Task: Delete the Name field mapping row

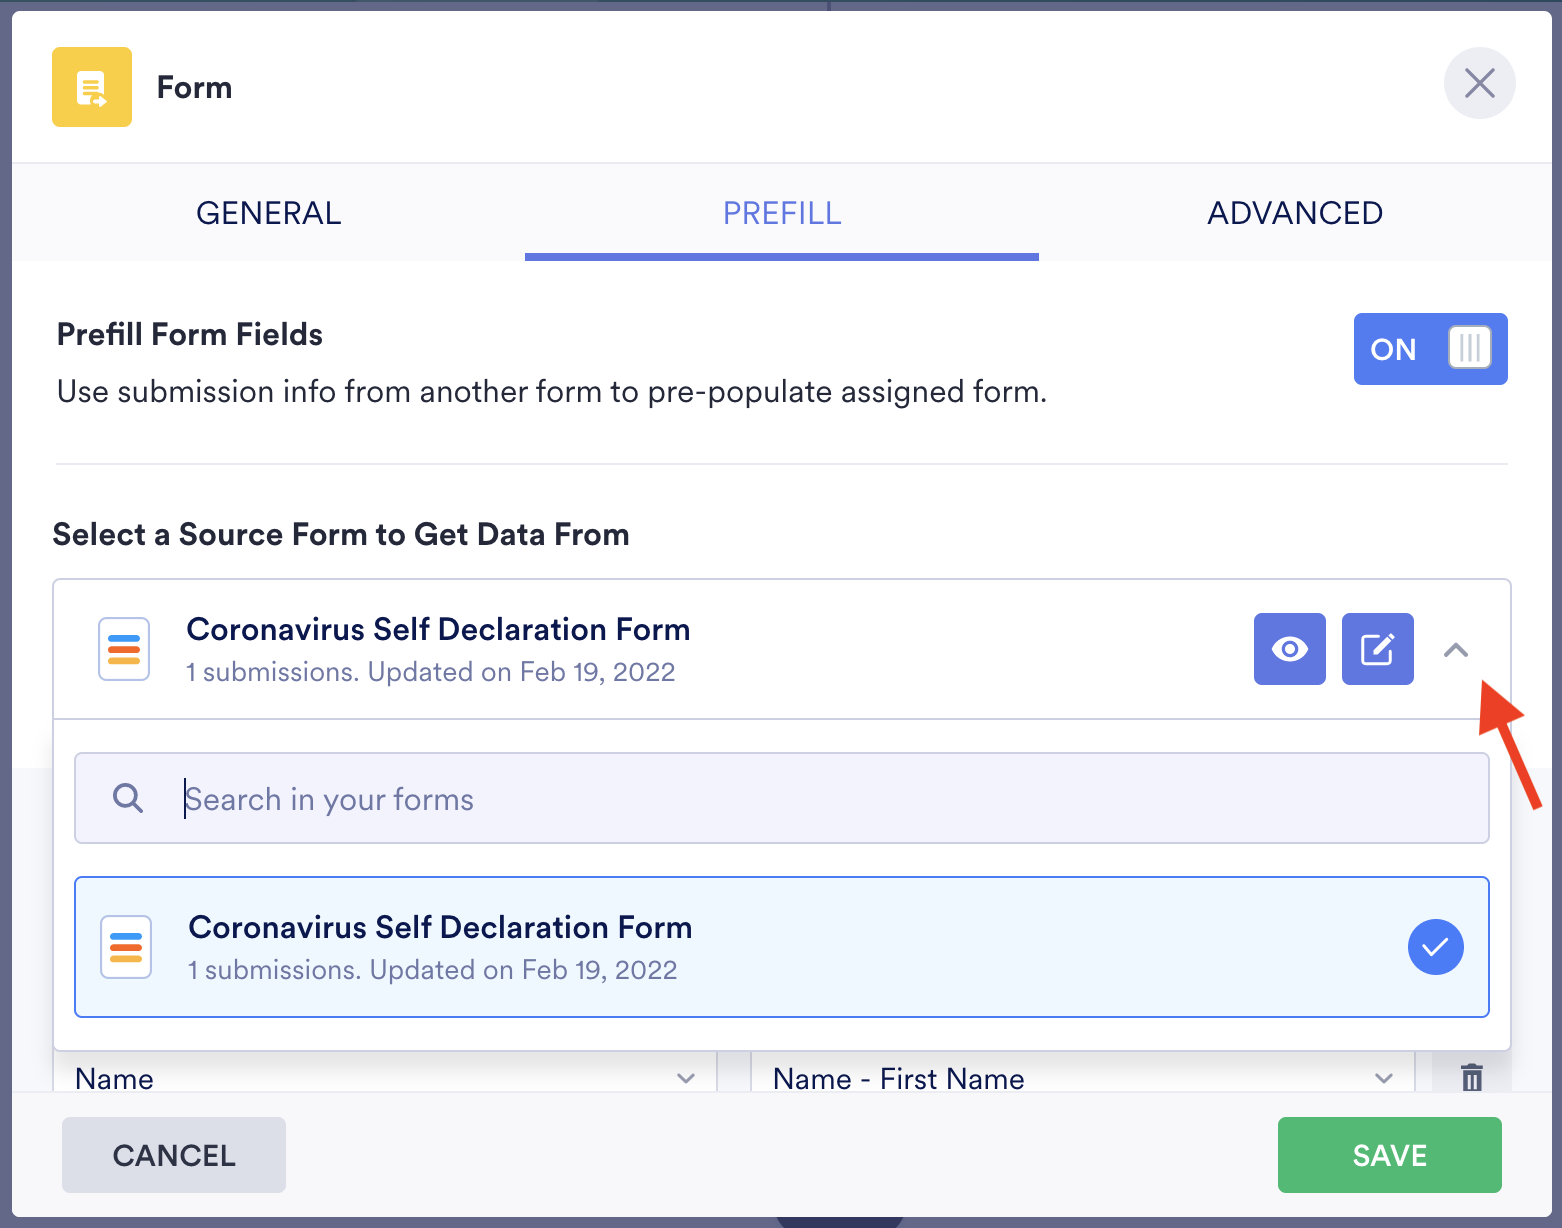Action: (1471, 1078)
